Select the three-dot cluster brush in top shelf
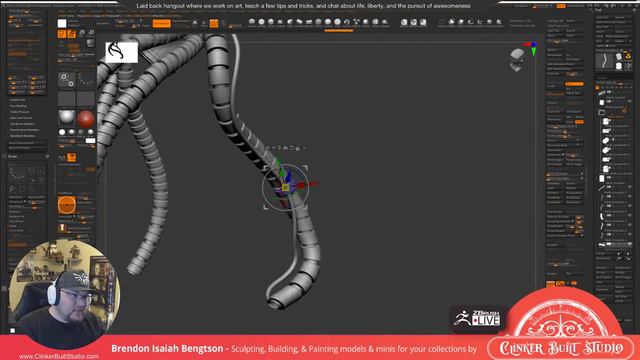Viewport: 640px width, 360px height. click(357, 22)
